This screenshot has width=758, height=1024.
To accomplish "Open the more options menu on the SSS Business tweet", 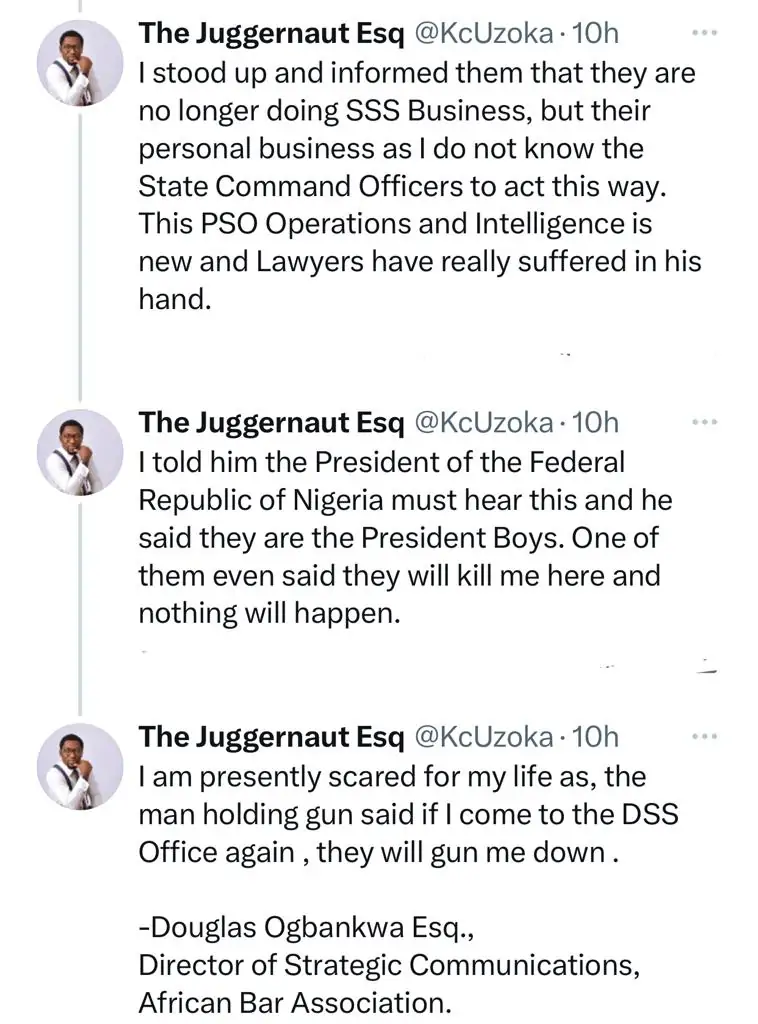I will tap(705, 33).
